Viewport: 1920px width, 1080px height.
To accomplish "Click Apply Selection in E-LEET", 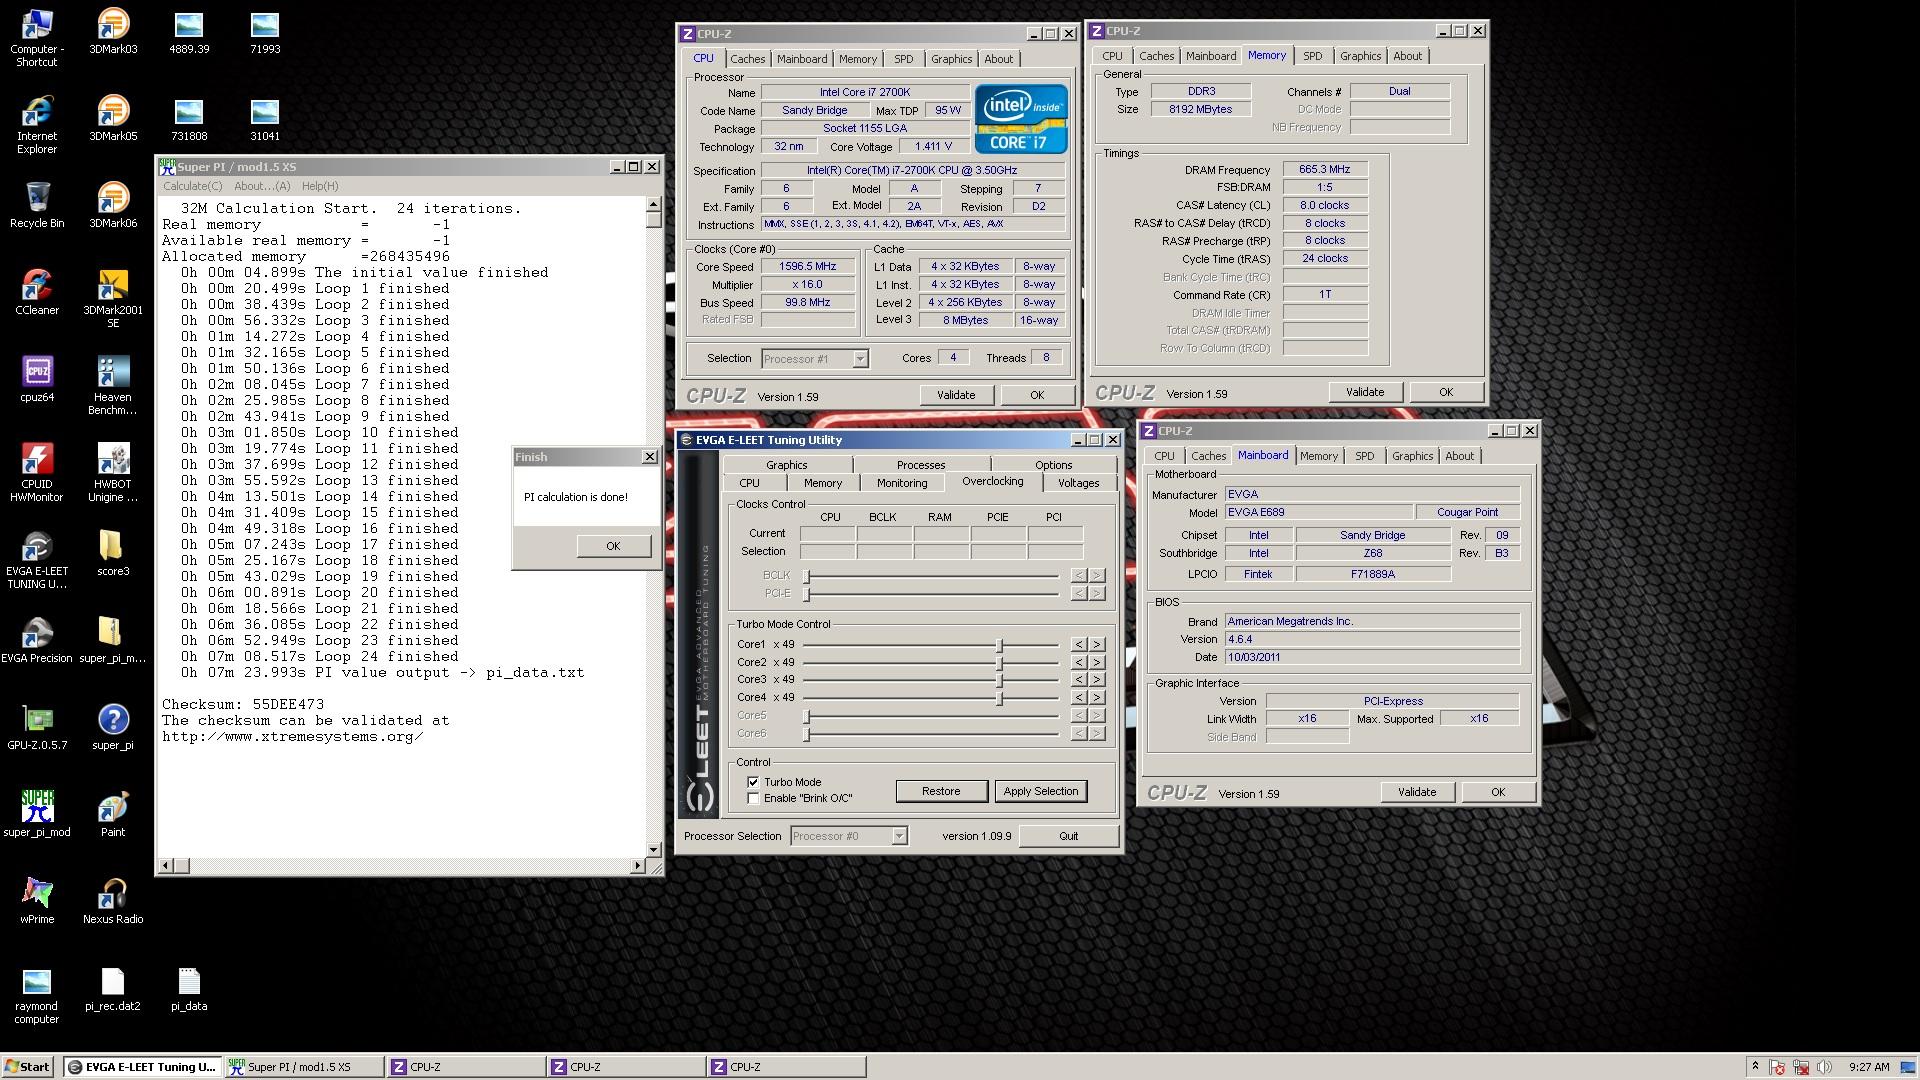I will coord(1040,791).
